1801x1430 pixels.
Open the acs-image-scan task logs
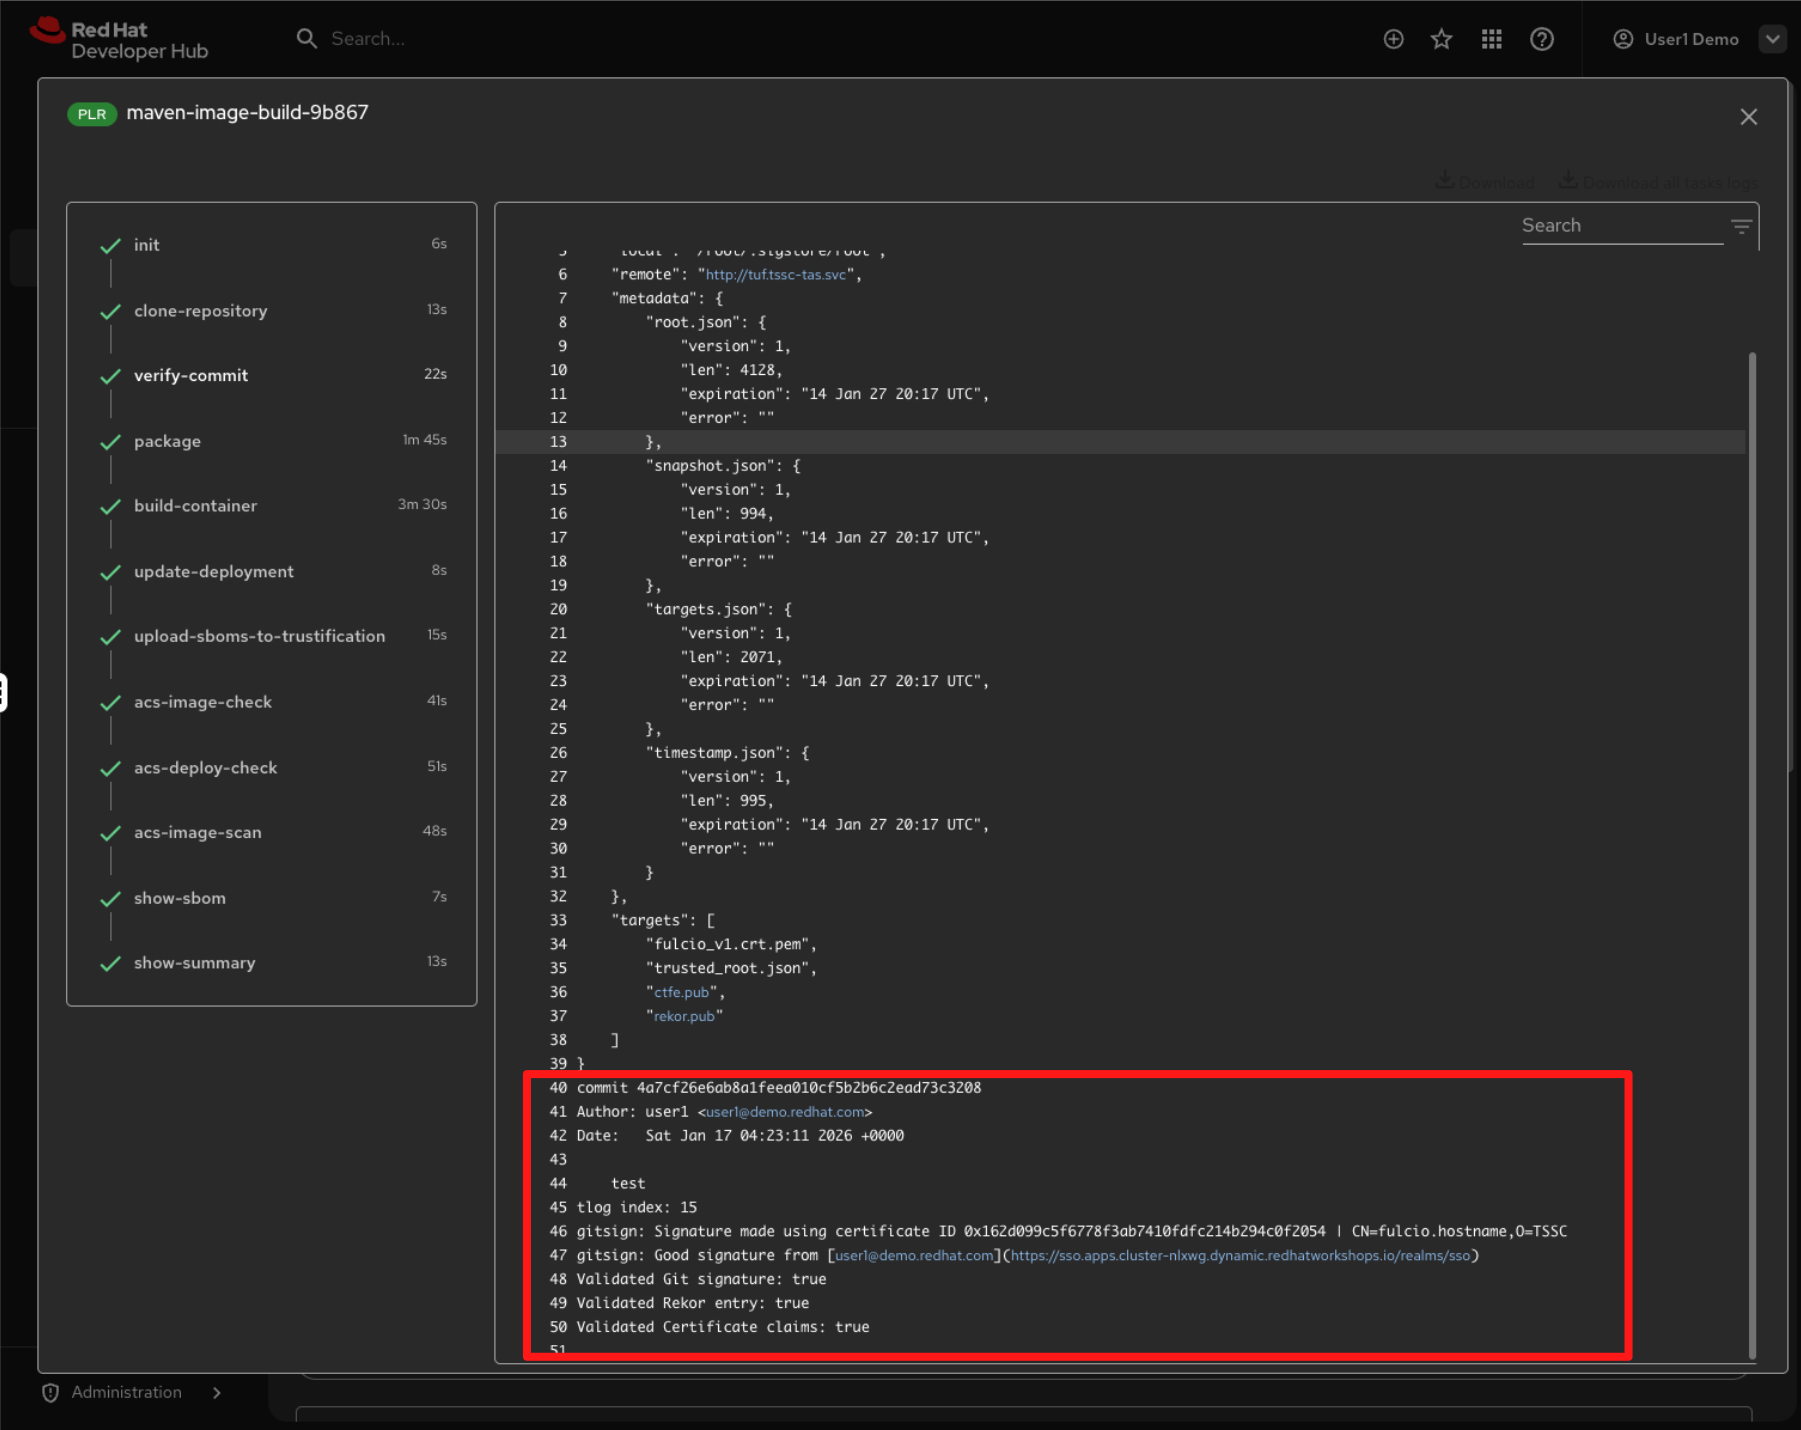[x=197, y=832]
